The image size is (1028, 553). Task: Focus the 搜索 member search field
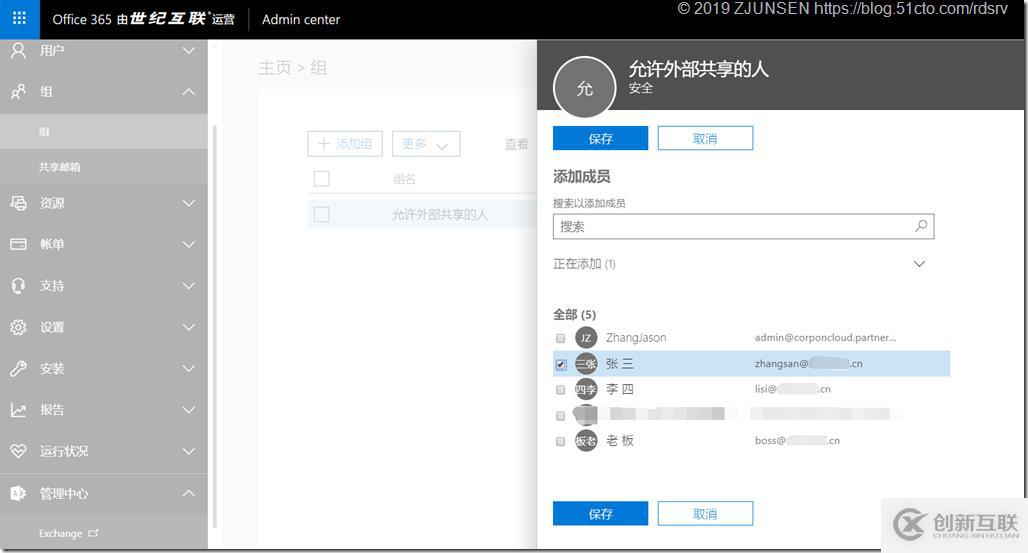point(743,226)
